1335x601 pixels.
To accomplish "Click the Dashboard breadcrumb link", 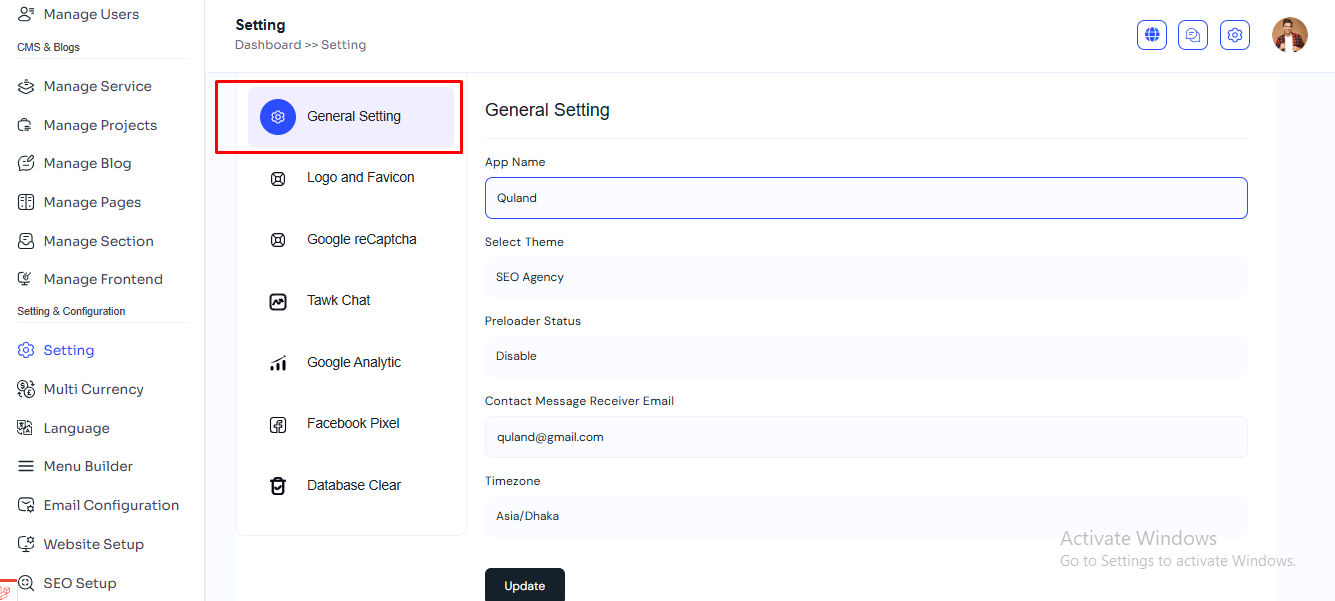I will click(267, 45).
